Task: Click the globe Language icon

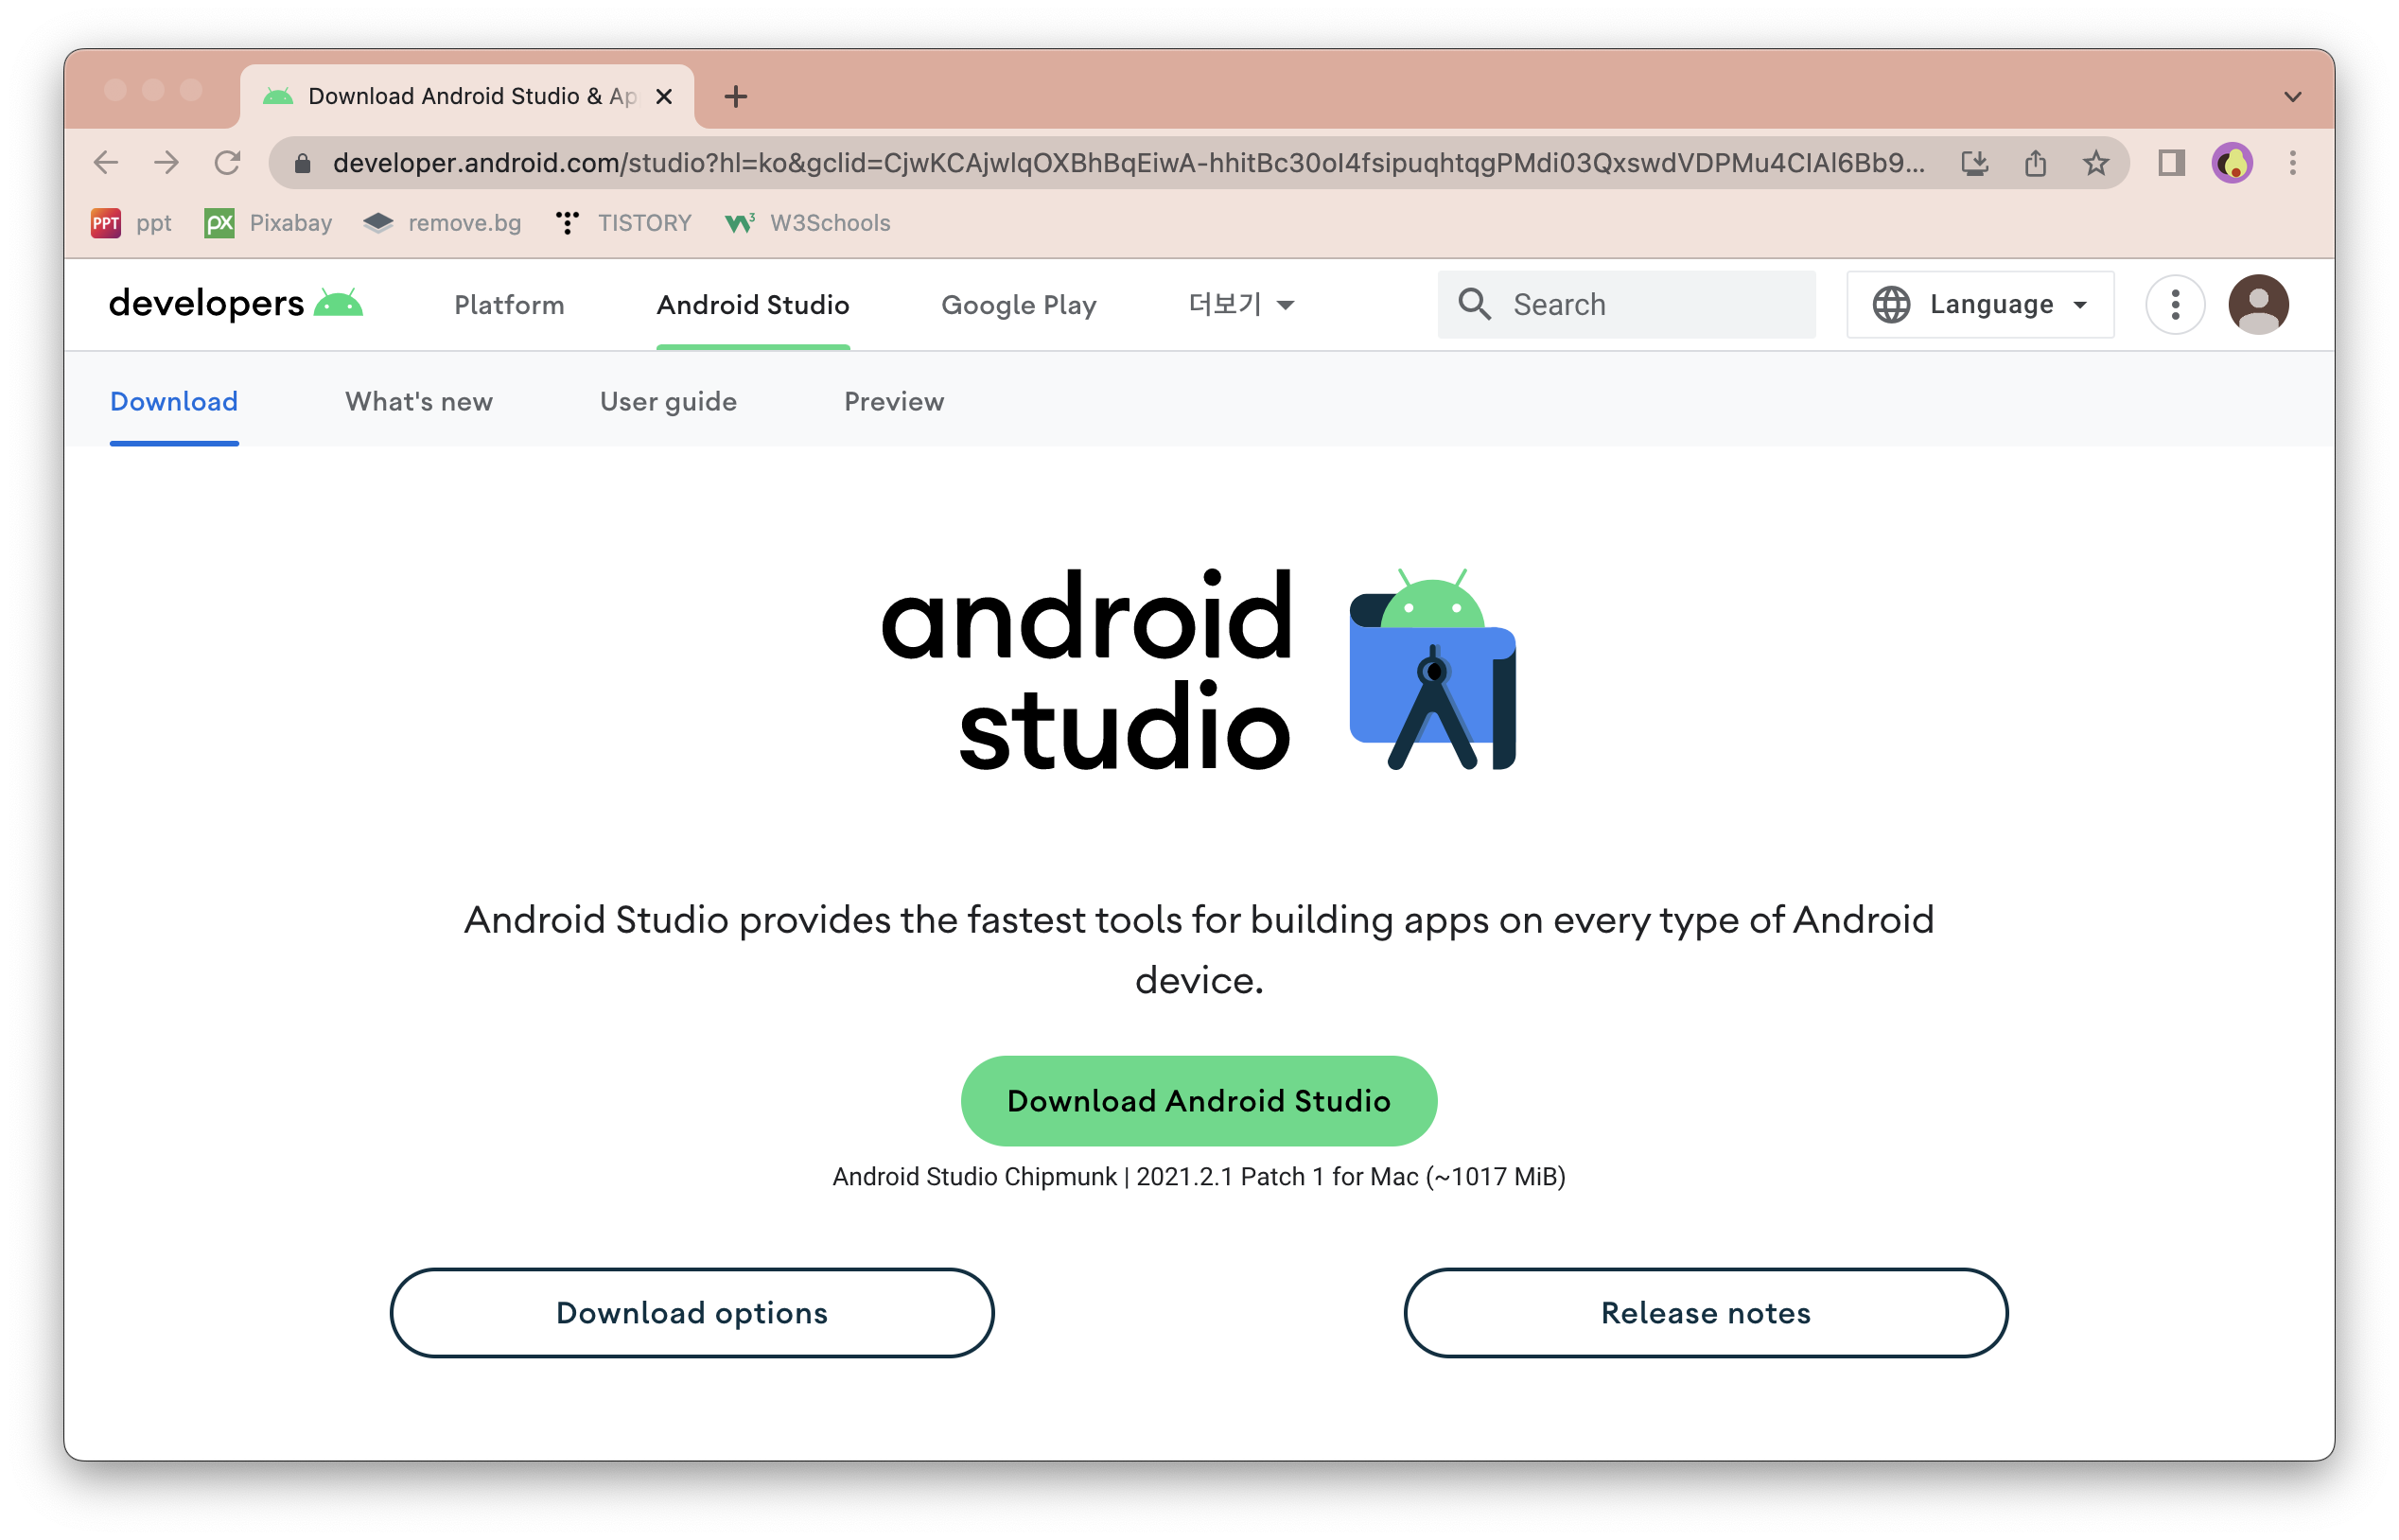Action: [x=1891, y=304]
